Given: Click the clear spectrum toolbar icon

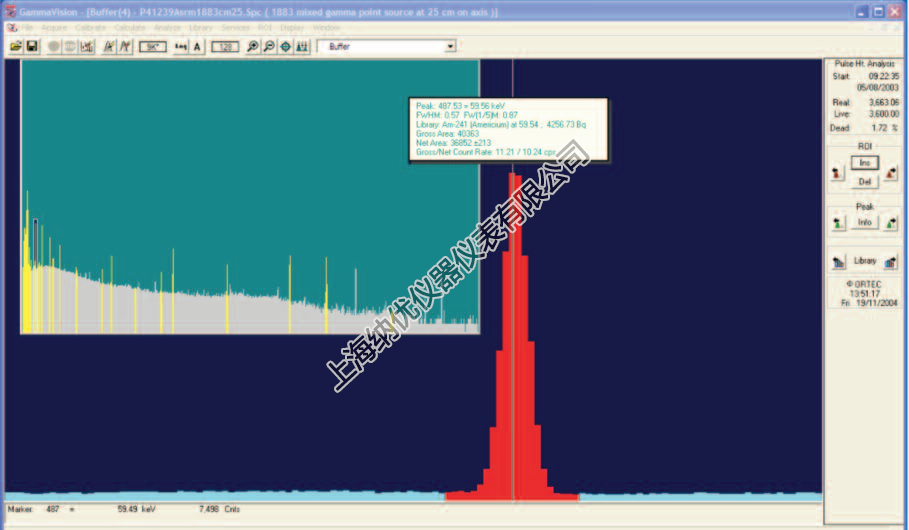Looking at the screenshot, I should click(86, 46).
